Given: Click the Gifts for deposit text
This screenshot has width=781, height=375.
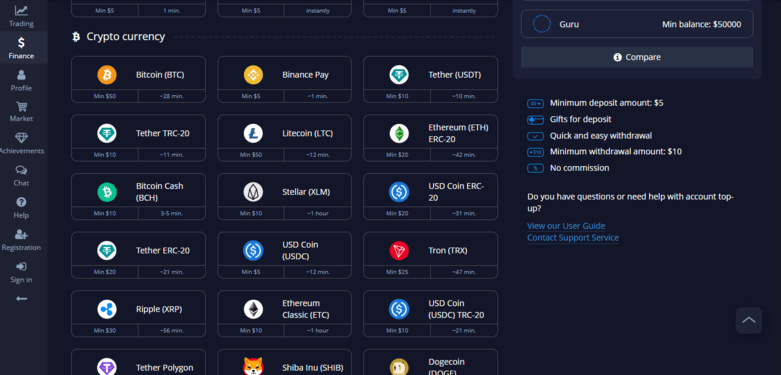Looking at the screenshot, I should pos(580,120).
